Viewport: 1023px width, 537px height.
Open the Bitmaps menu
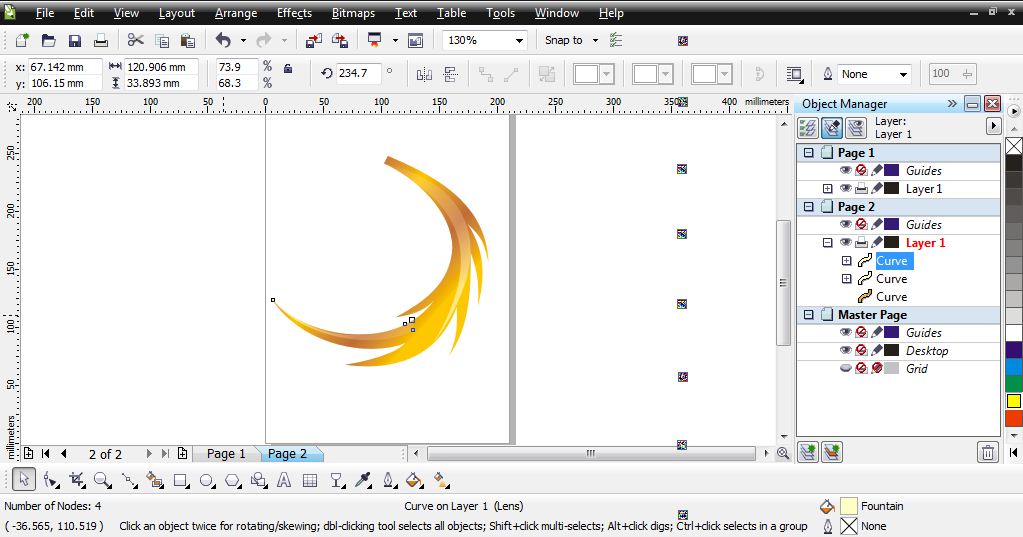pos(353,13)
